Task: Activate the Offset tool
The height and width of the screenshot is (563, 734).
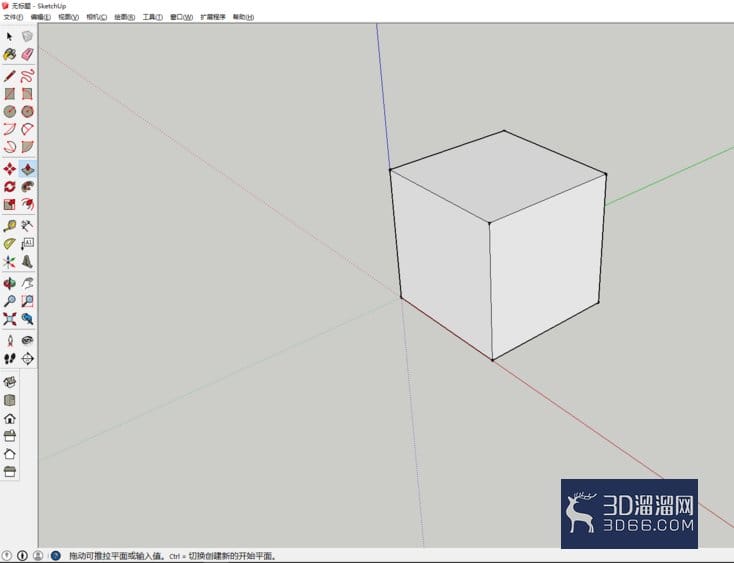Action: (x=27, y=205)
